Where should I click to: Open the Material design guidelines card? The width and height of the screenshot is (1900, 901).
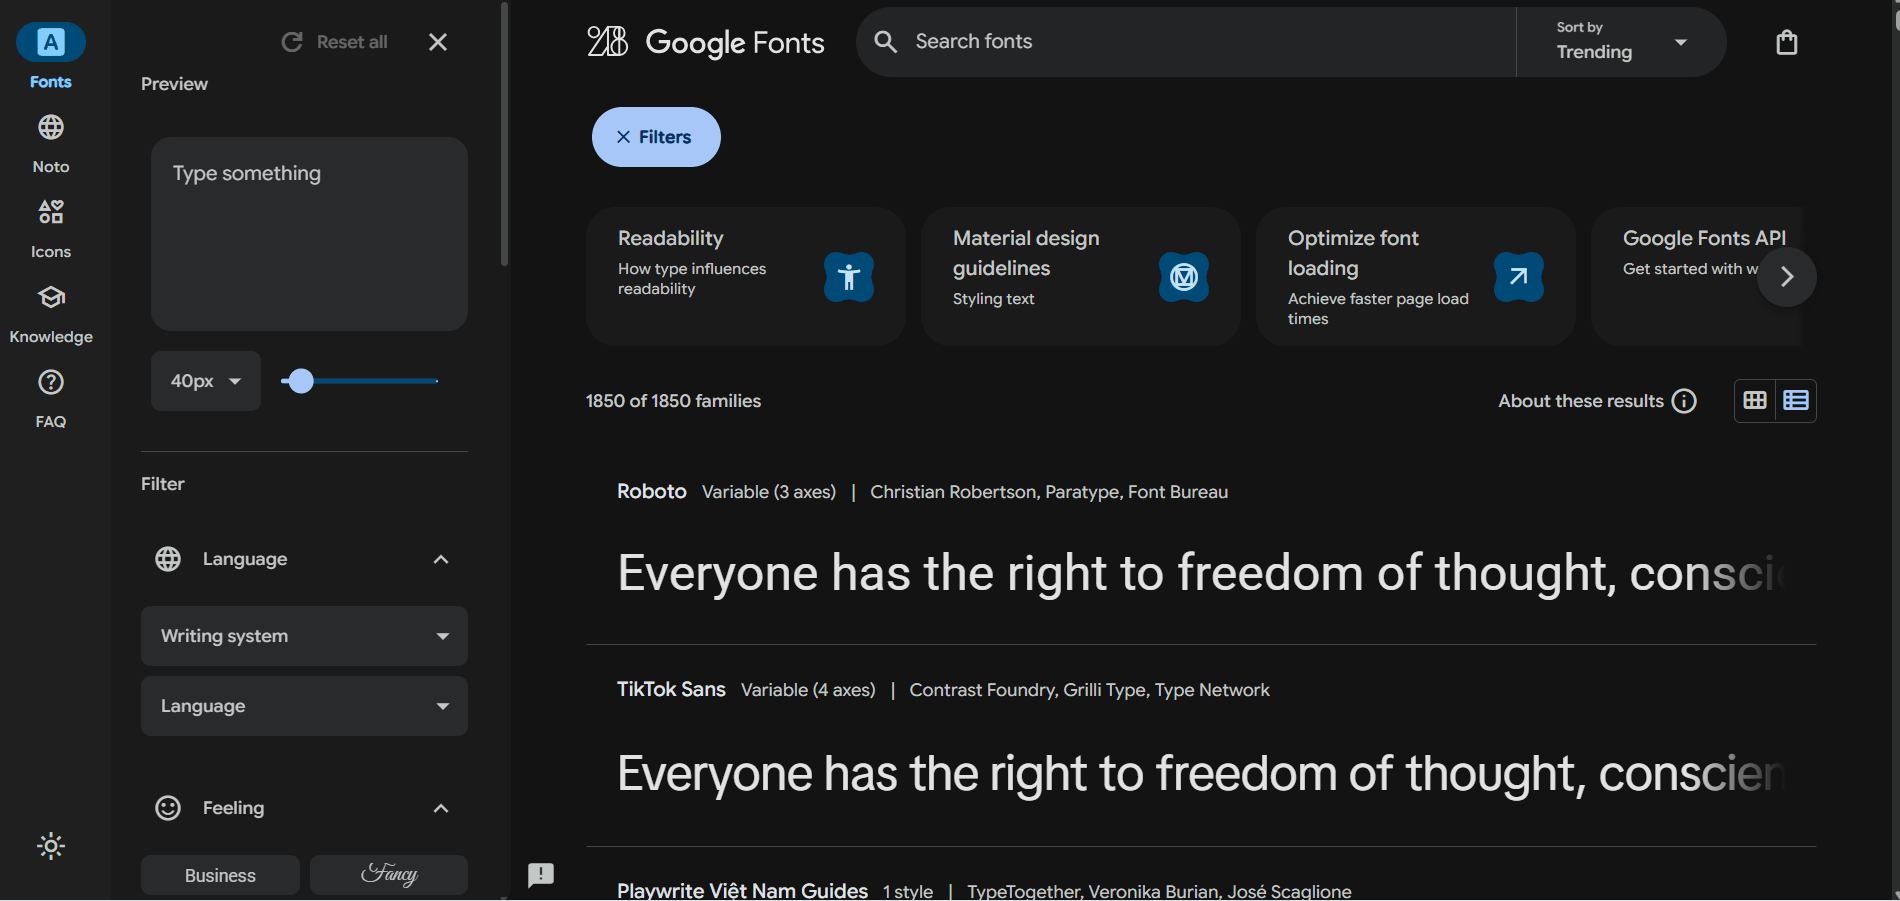1081,277
